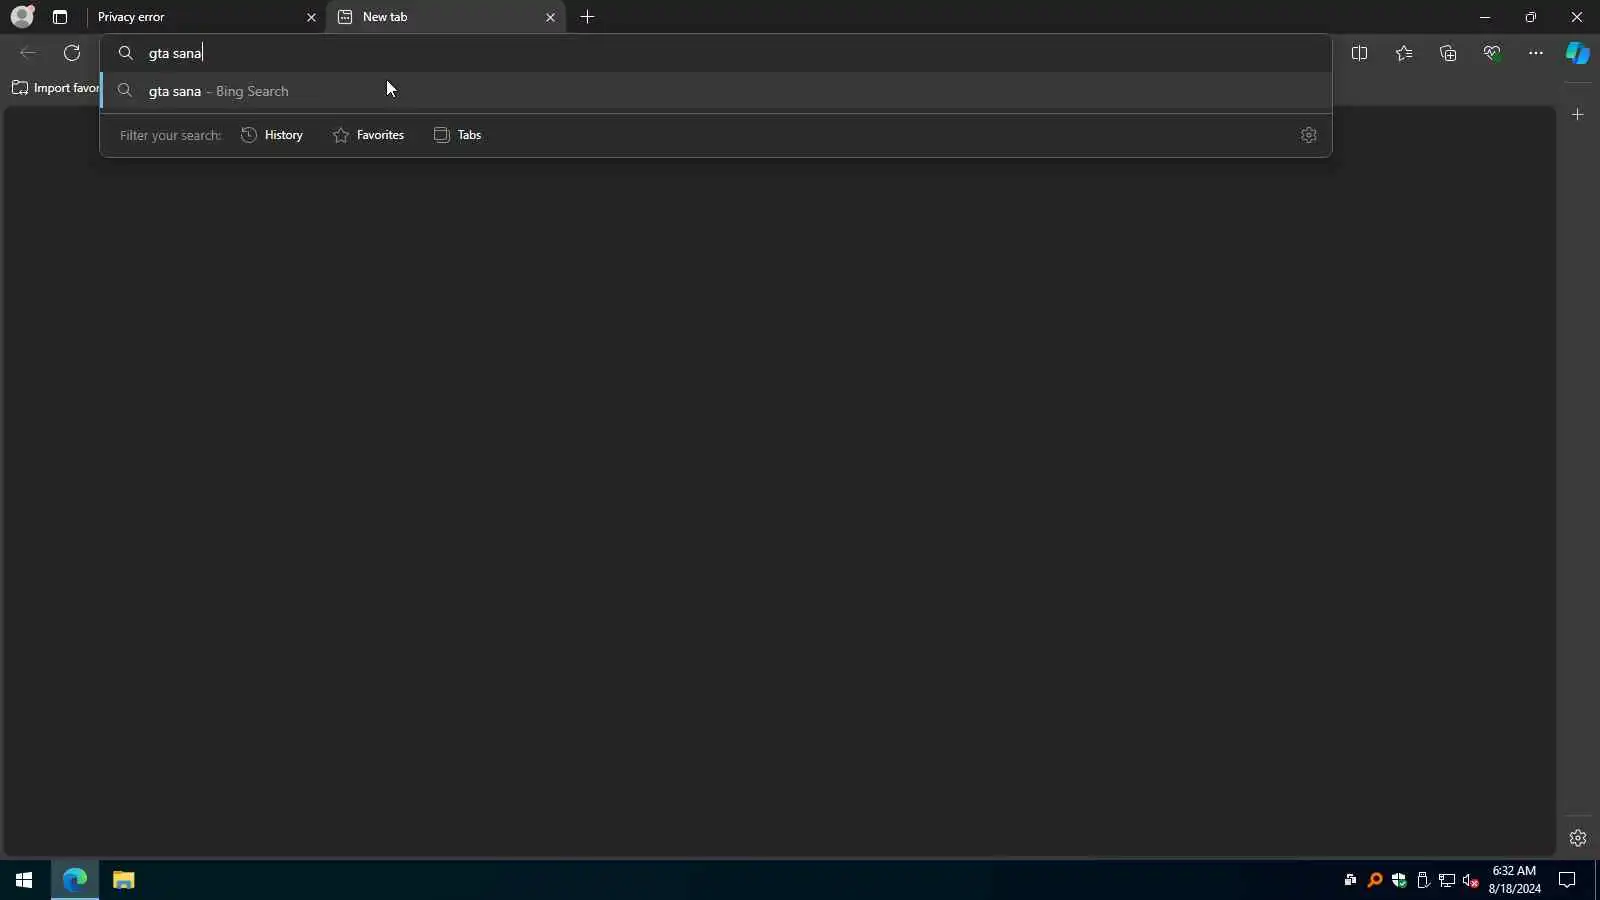Click the back navigation arrow
Viewport: 1600px width, 900px height.
coord(28,53)
